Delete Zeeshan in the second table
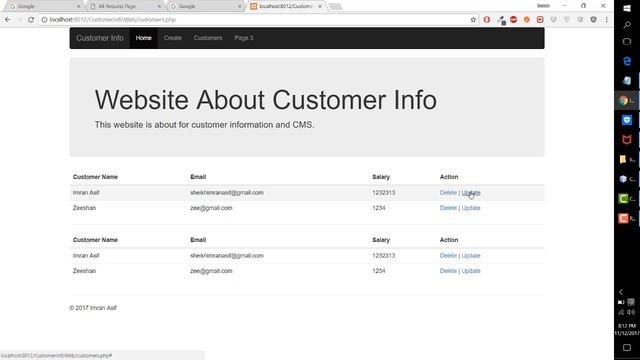The width and height of the screenshot is (640, 360). [x=448, y=271]
